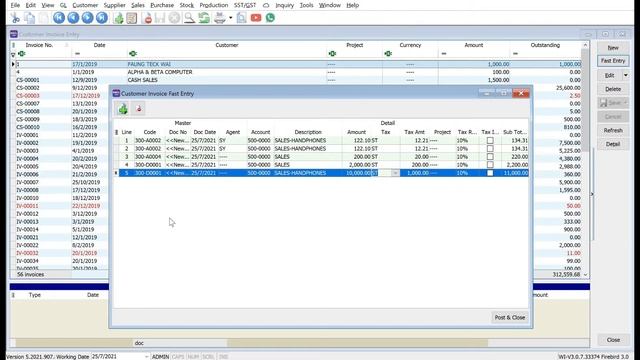The height and width of the screenshot is (360, 640).
Task: Click the red Delete document toolbar icon
Action: pos(148,18)
